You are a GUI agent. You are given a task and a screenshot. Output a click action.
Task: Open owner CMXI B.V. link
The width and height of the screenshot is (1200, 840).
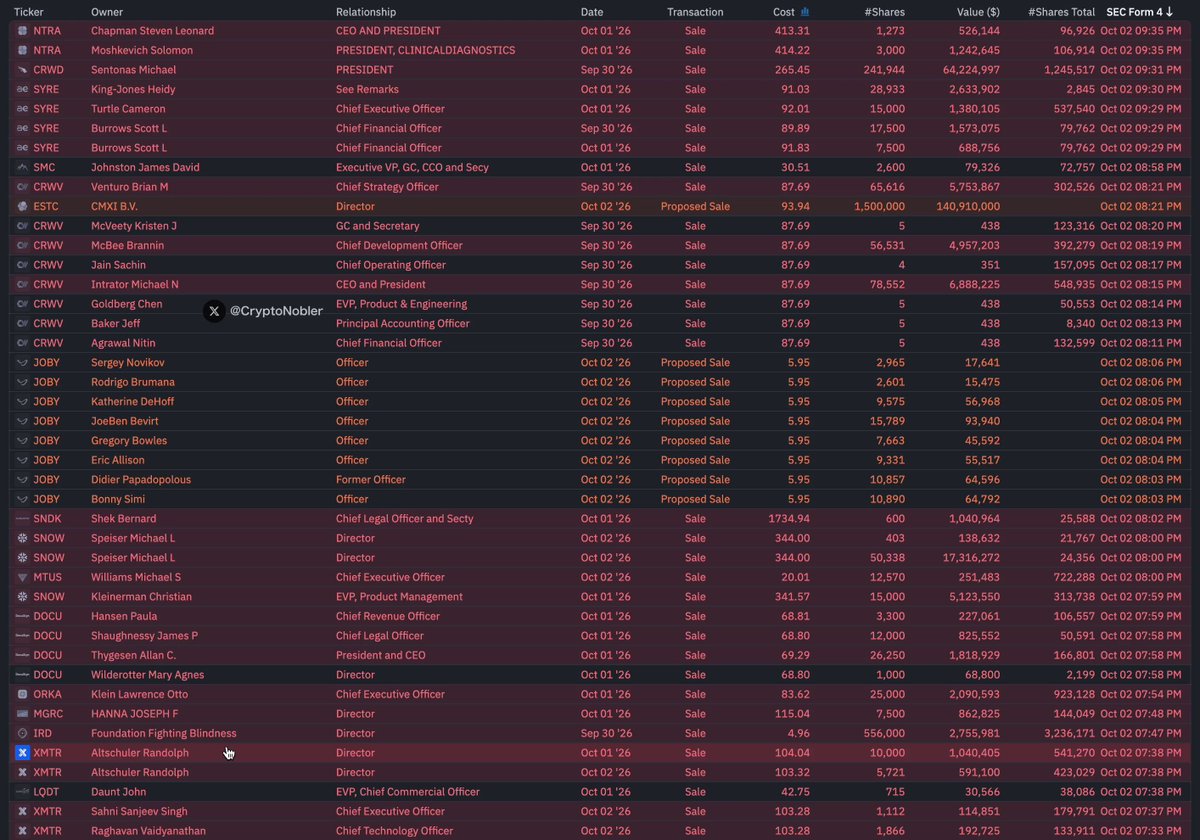coord(114,206)
